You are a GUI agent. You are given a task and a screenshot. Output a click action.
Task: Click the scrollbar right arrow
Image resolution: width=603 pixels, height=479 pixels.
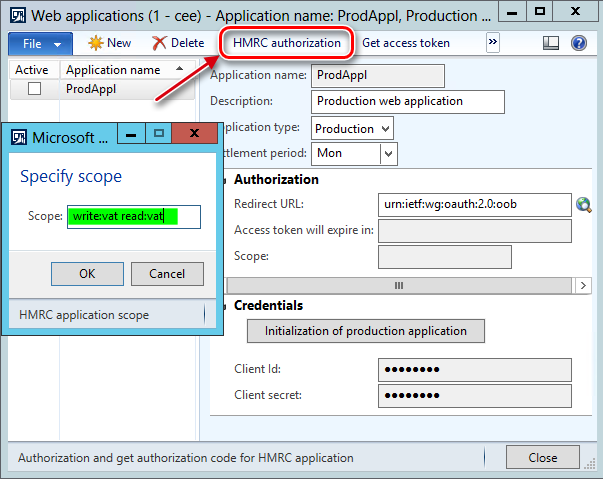(583, 286)
